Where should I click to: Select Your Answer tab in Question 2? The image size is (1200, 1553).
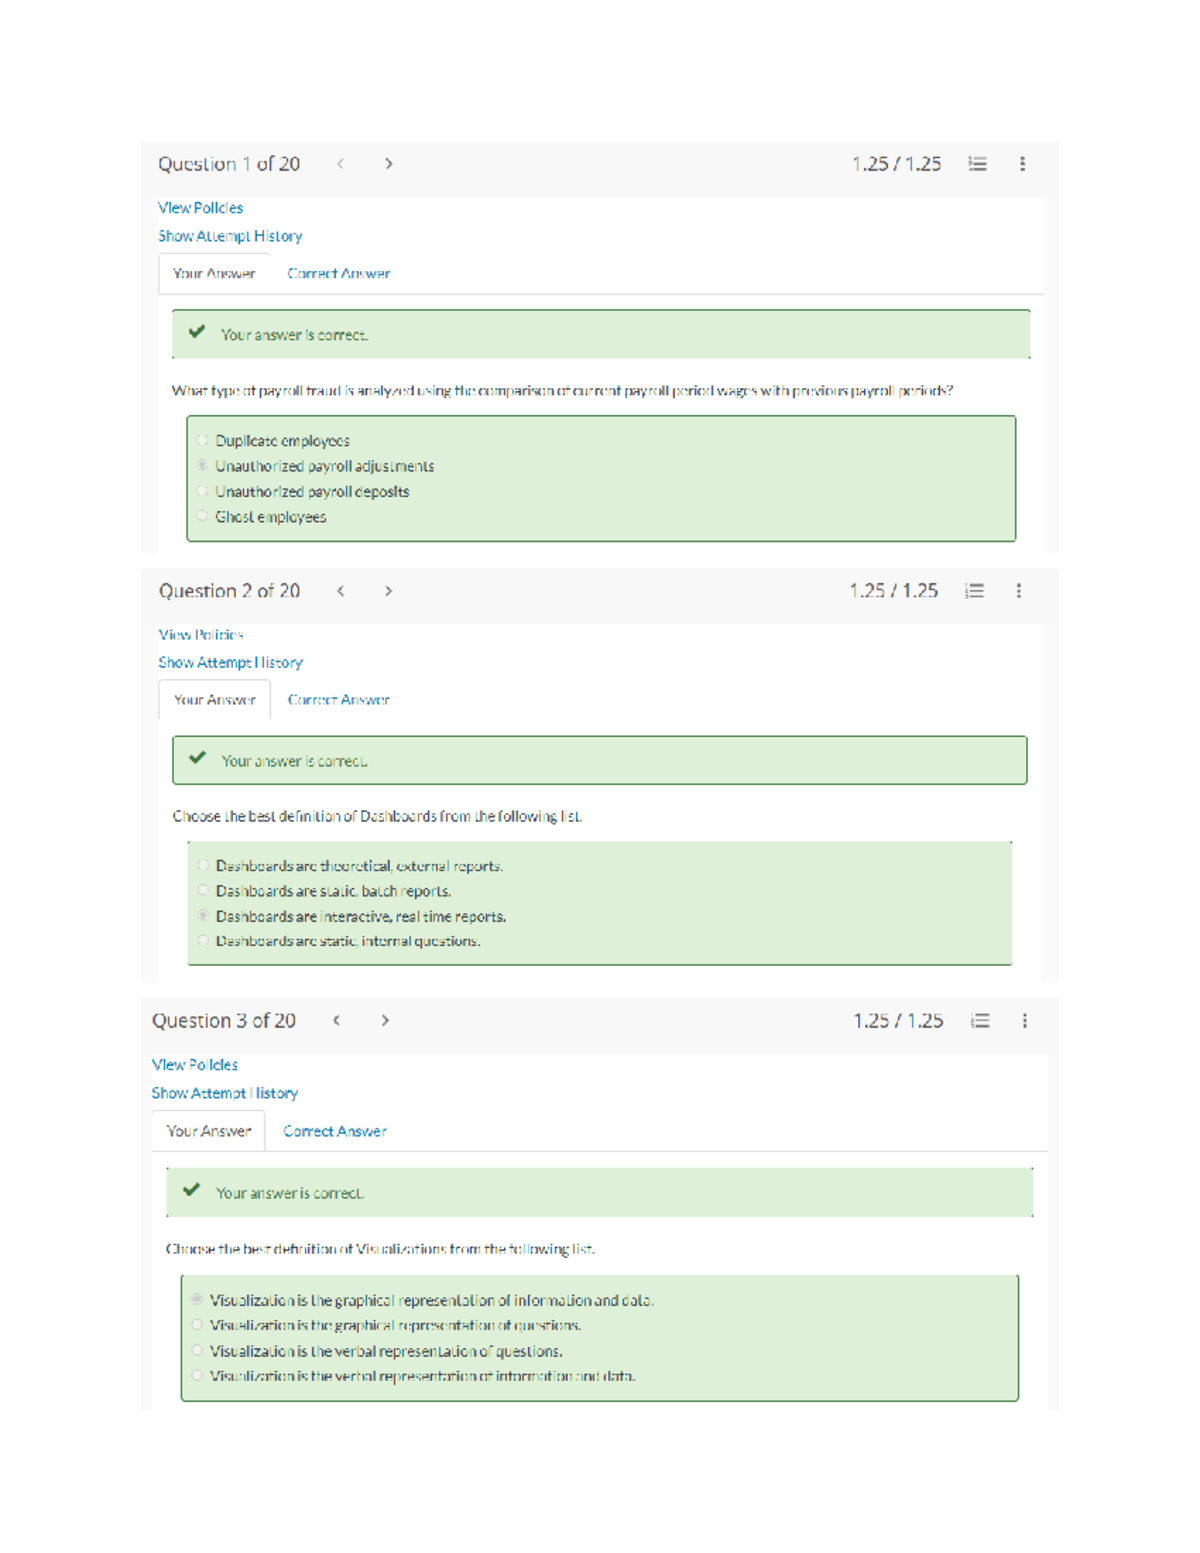pyautogui.click(x=214, y=700)
